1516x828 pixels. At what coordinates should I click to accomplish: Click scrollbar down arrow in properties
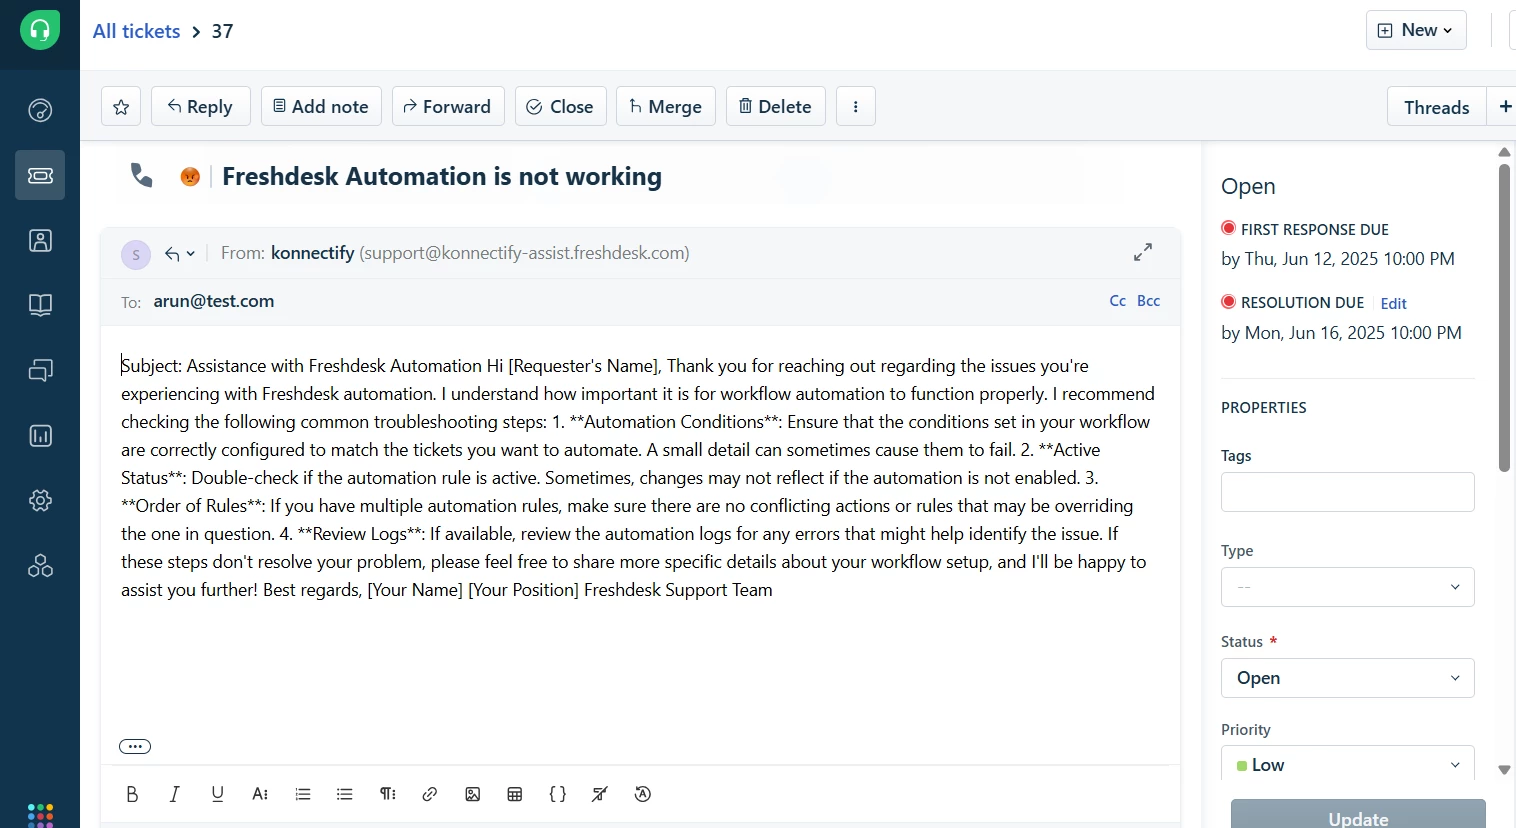coord(1504,770)
